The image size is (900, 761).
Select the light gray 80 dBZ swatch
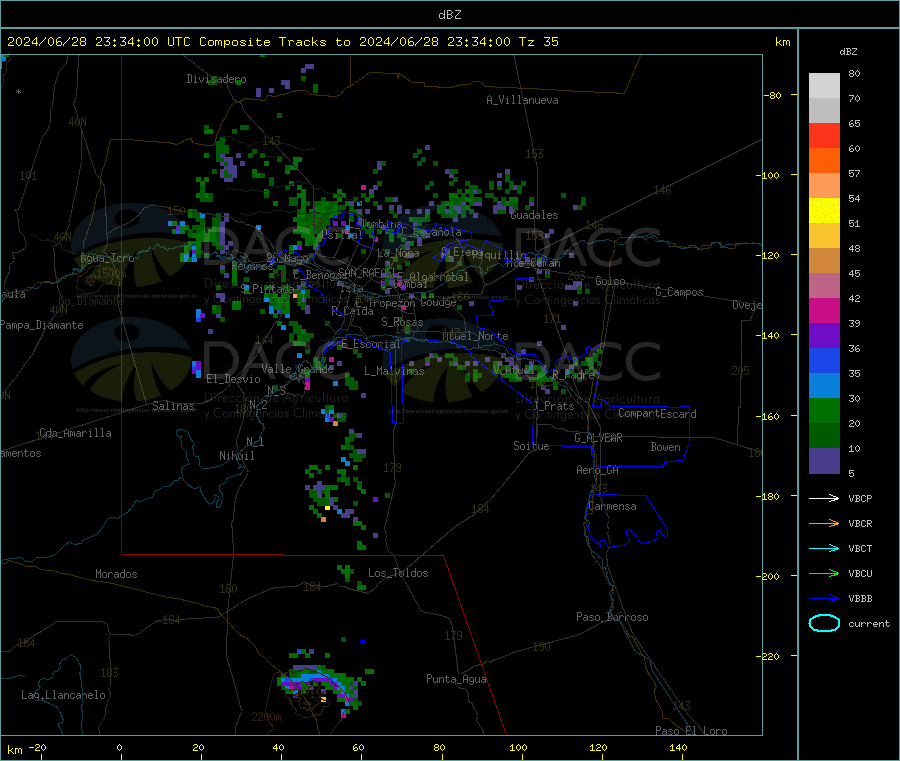click(824, 86)
